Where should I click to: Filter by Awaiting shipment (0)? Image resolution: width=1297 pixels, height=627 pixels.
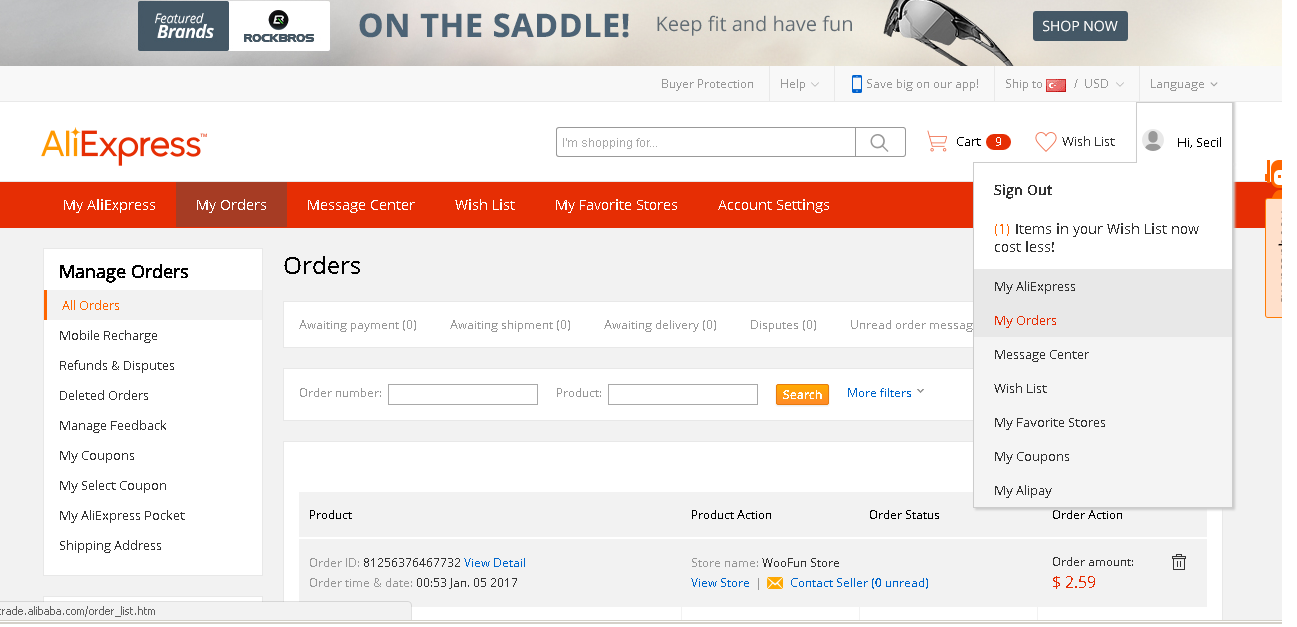(x=510, y=325)
